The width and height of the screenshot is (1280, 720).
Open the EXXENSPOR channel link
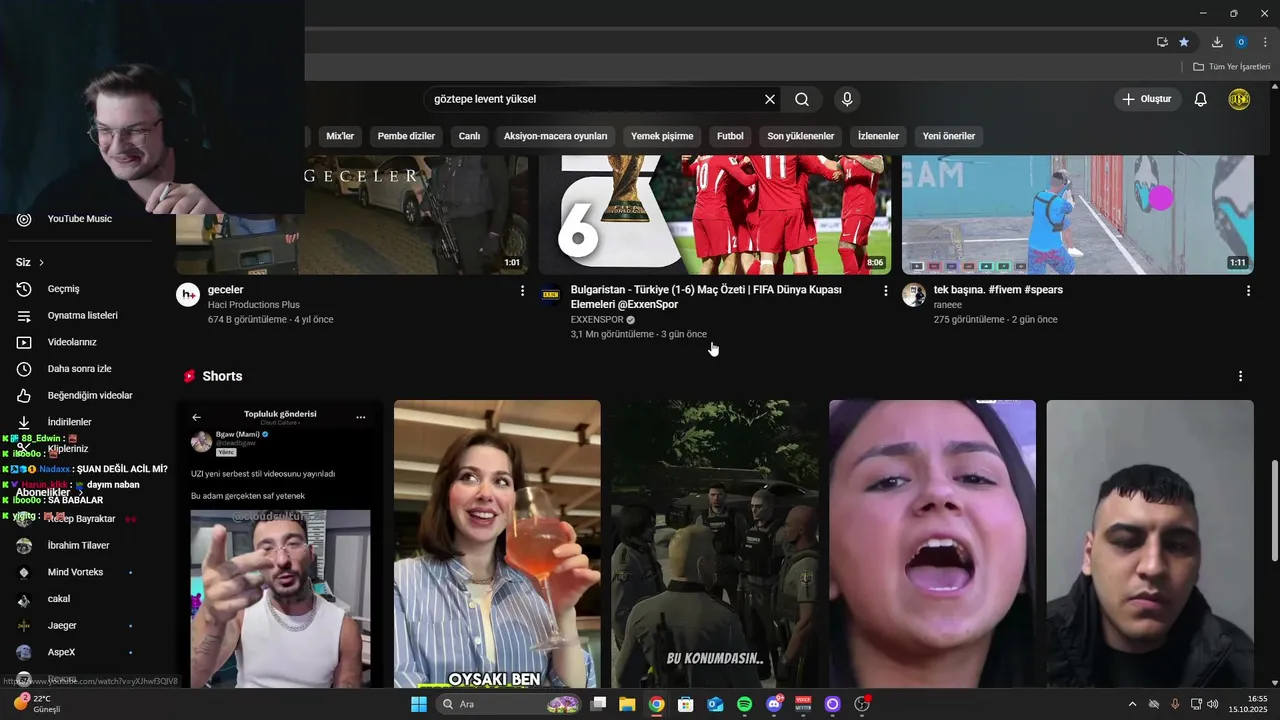pos(597,320)
